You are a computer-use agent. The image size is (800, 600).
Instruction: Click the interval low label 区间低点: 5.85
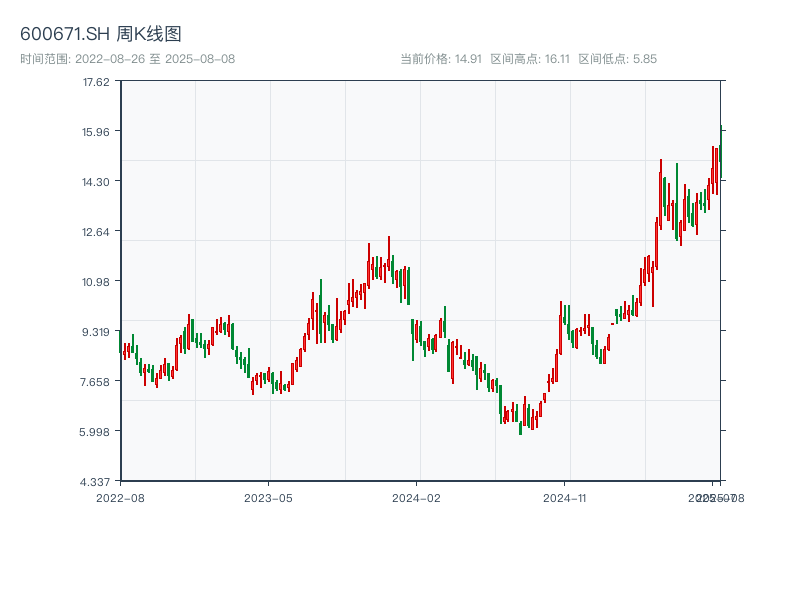617,59
